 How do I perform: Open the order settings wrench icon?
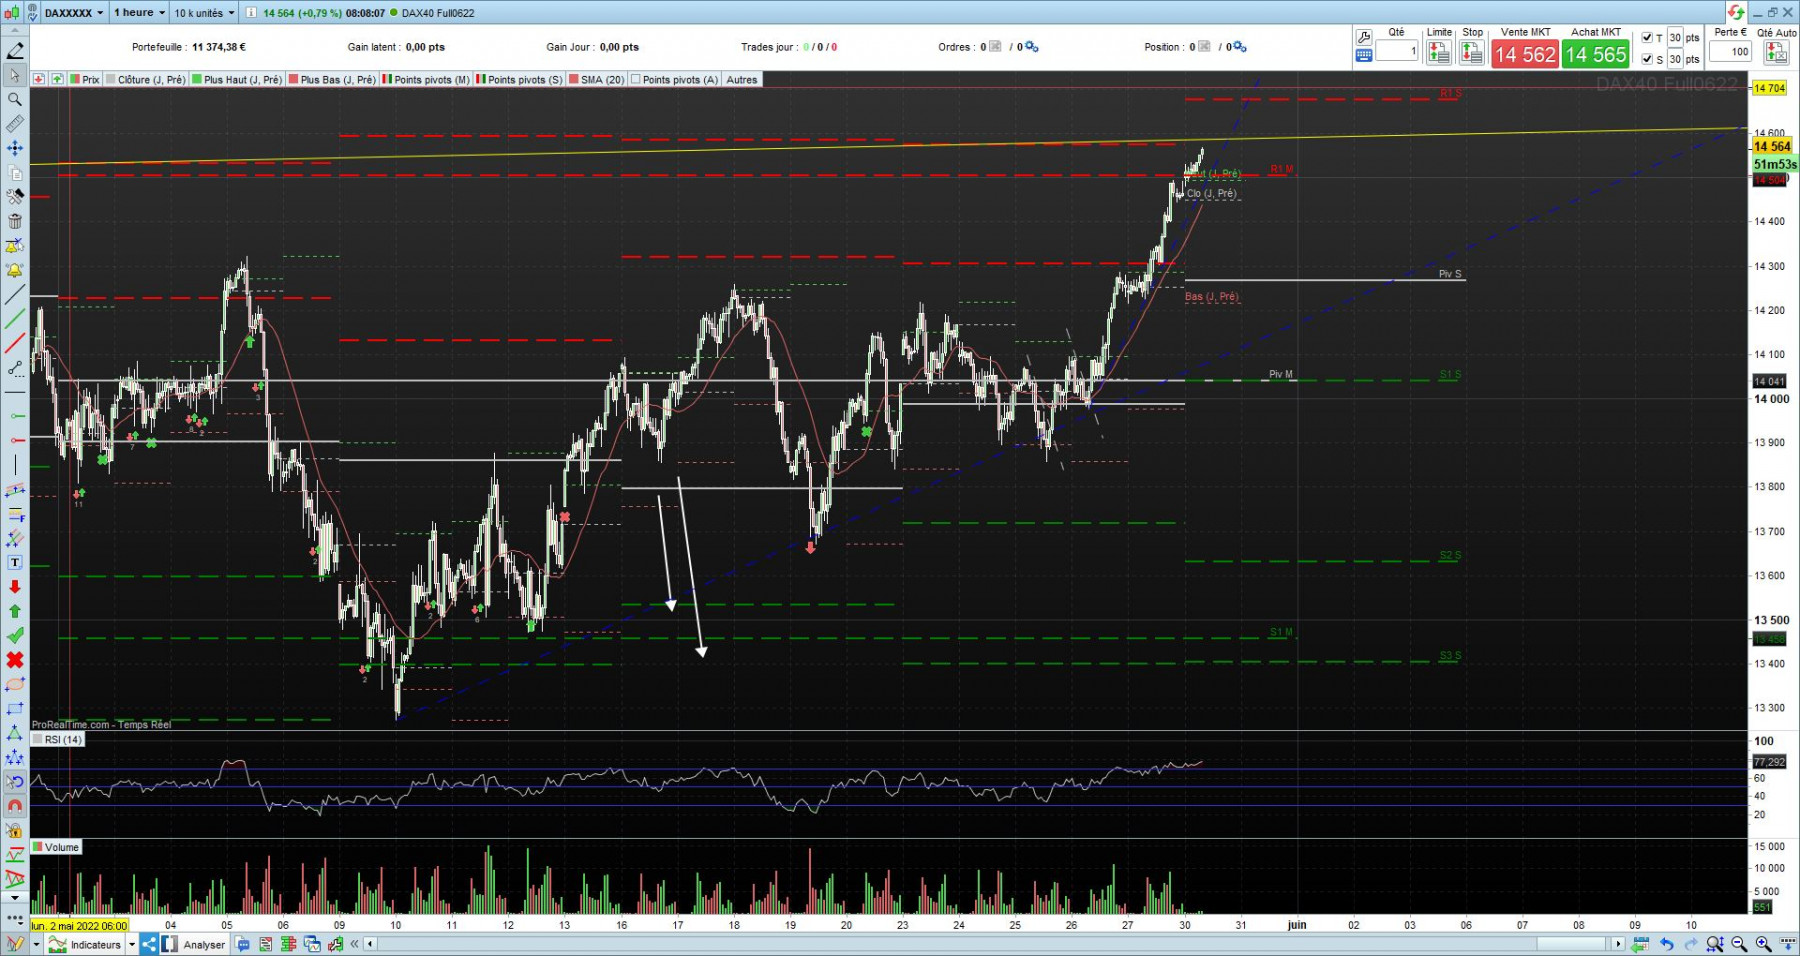pyautogui.click(x=1363, y=37)
